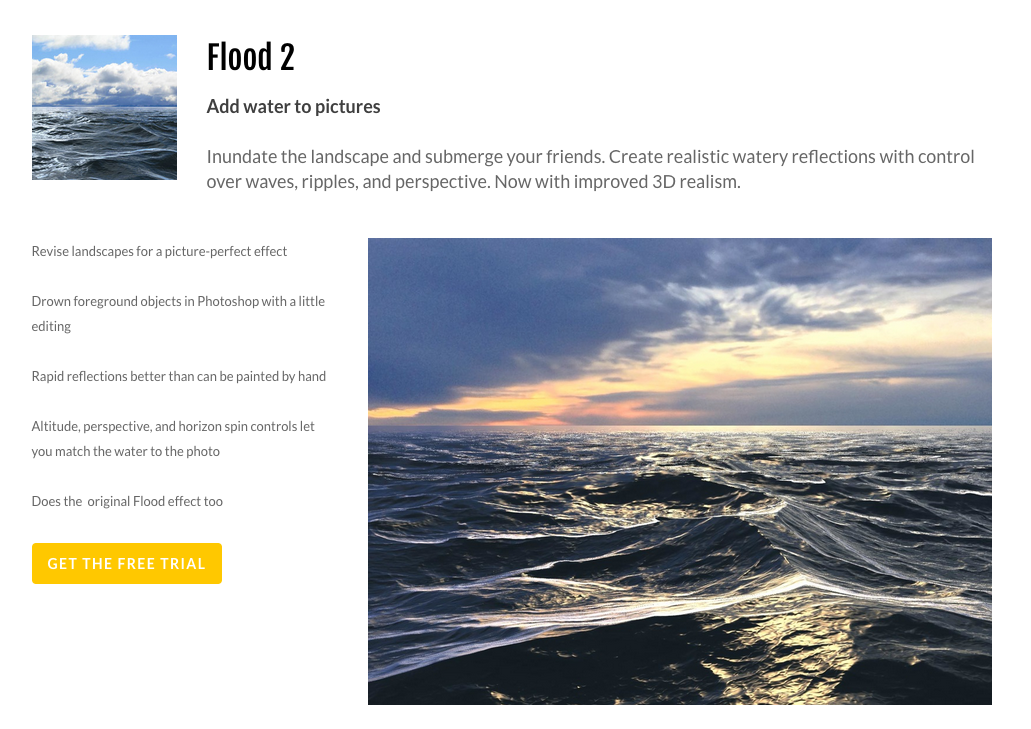
Task: Click the Inundate the landscape description paragraph
Action: tap(590, 169)
